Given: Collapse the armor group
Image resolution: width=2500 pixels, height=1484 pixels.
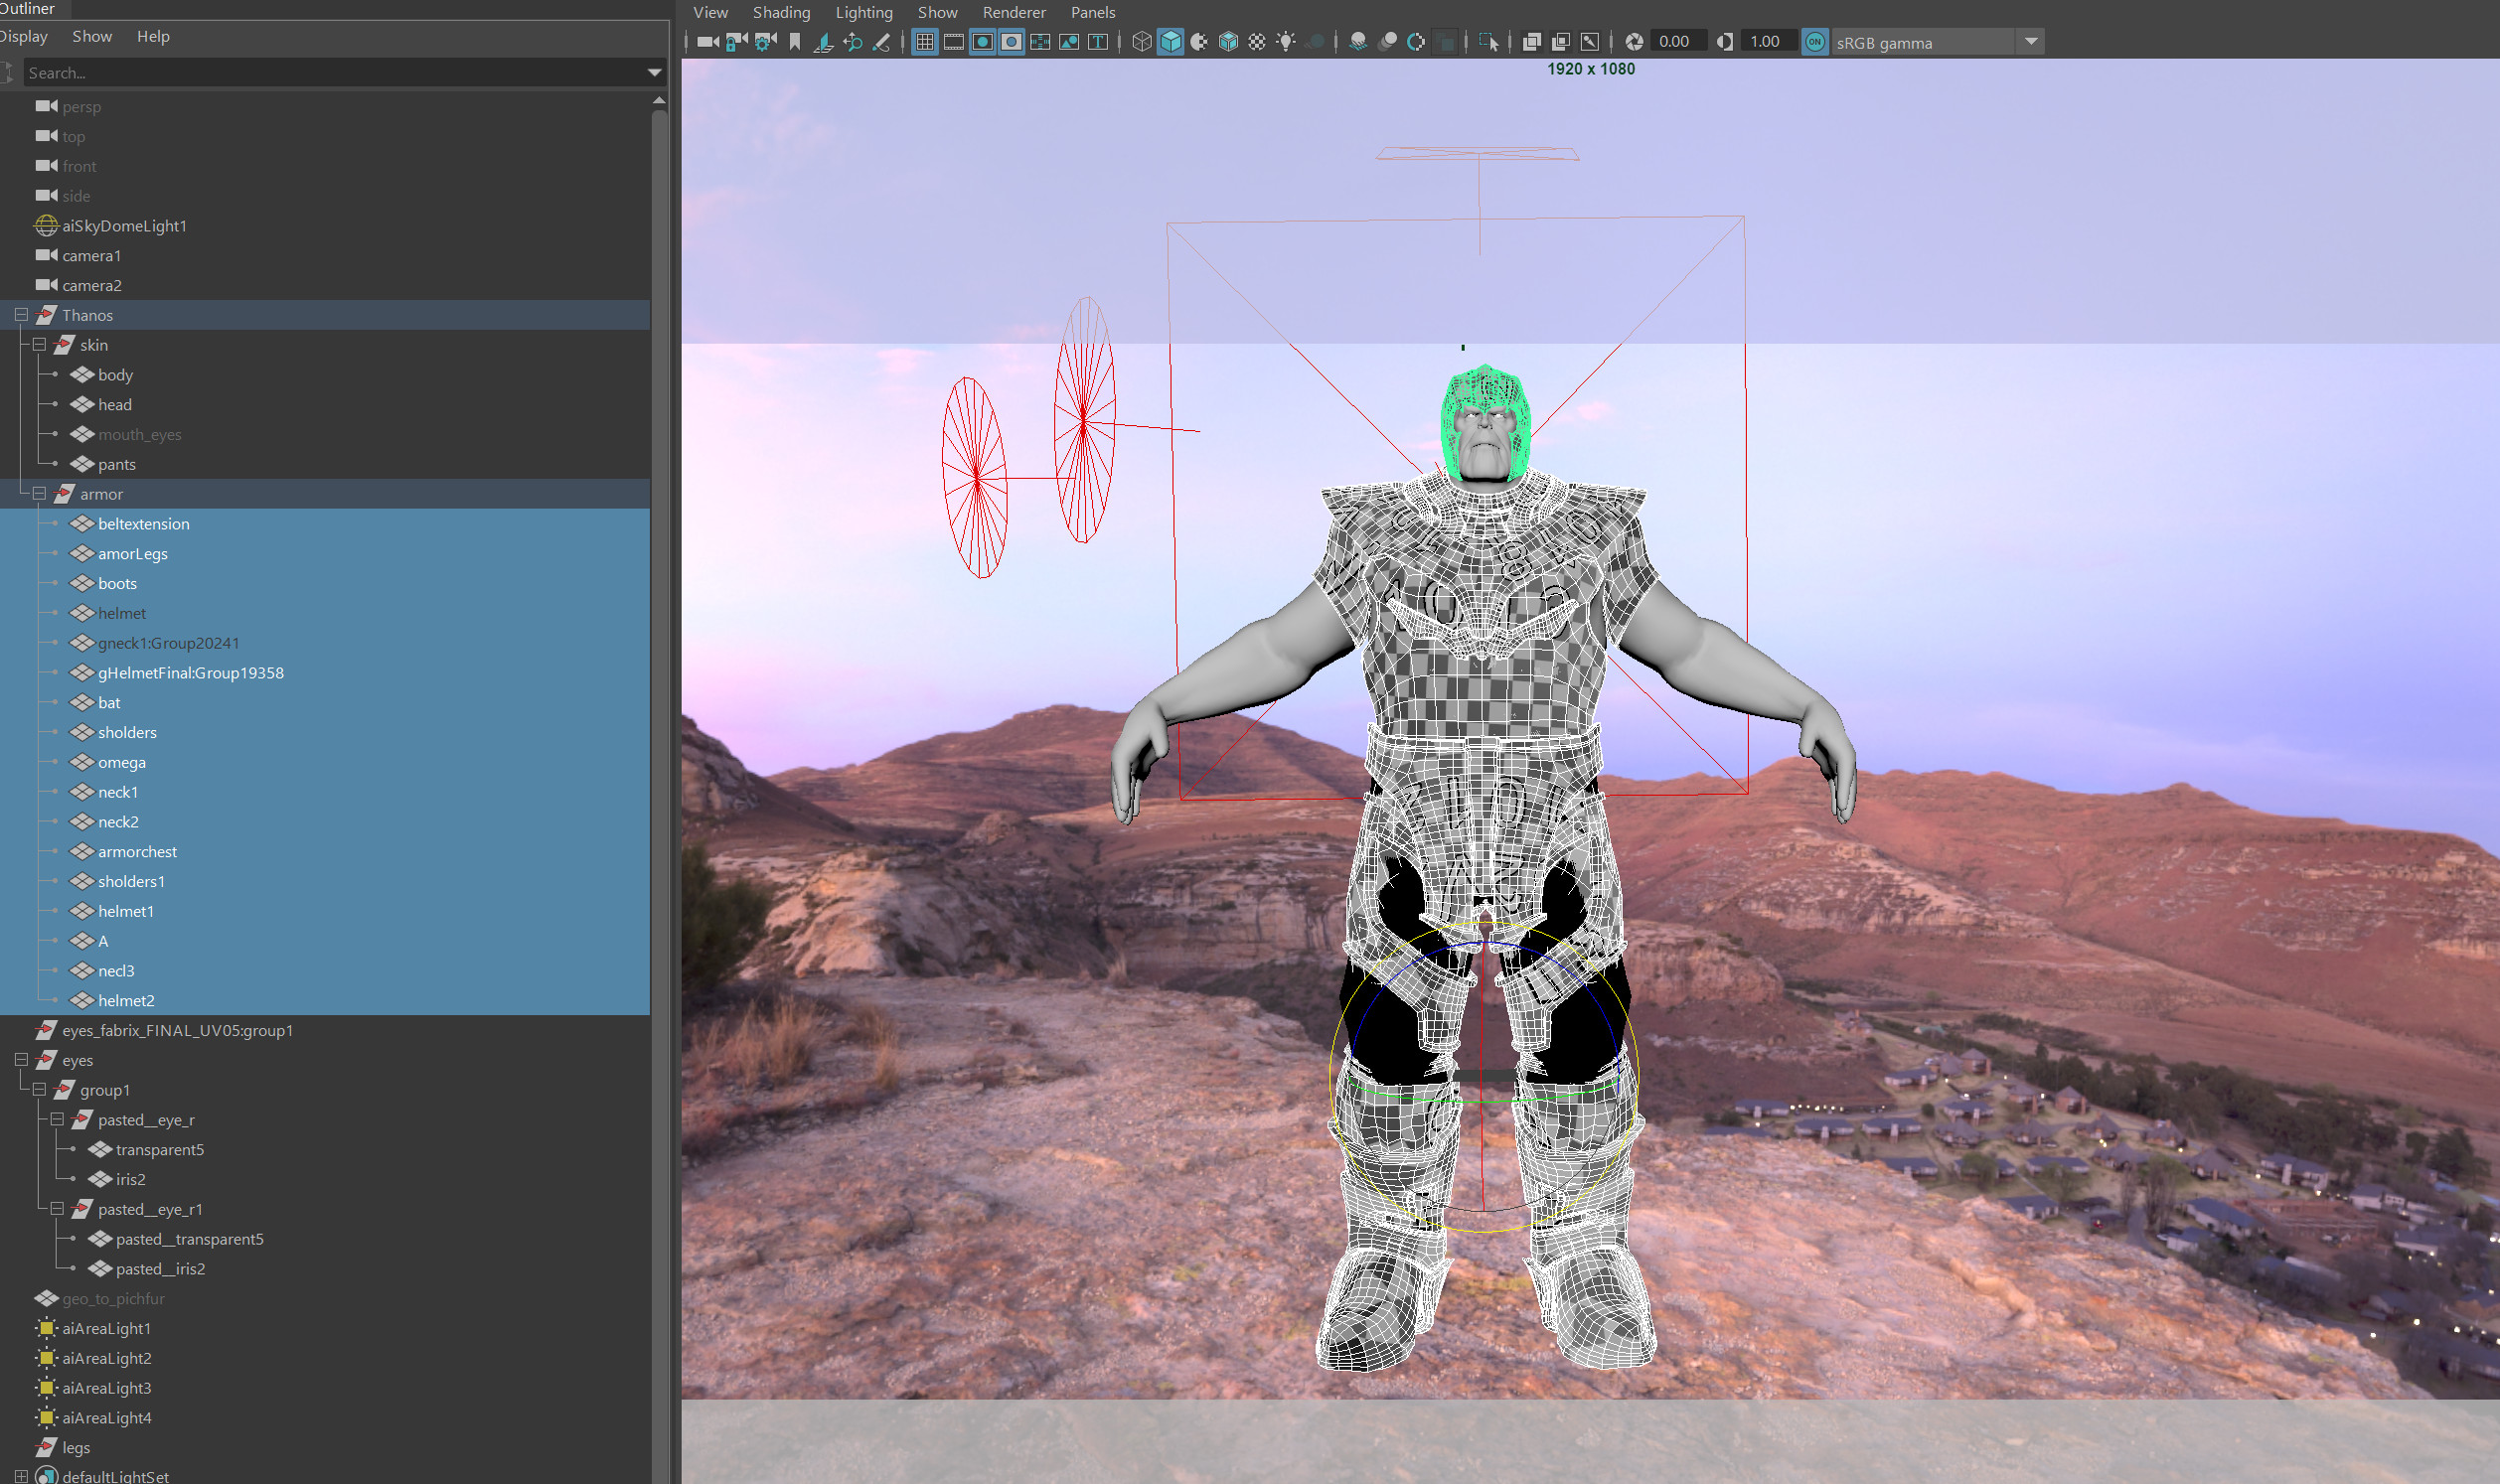Looking at the screenshot, I should [39, 493].
